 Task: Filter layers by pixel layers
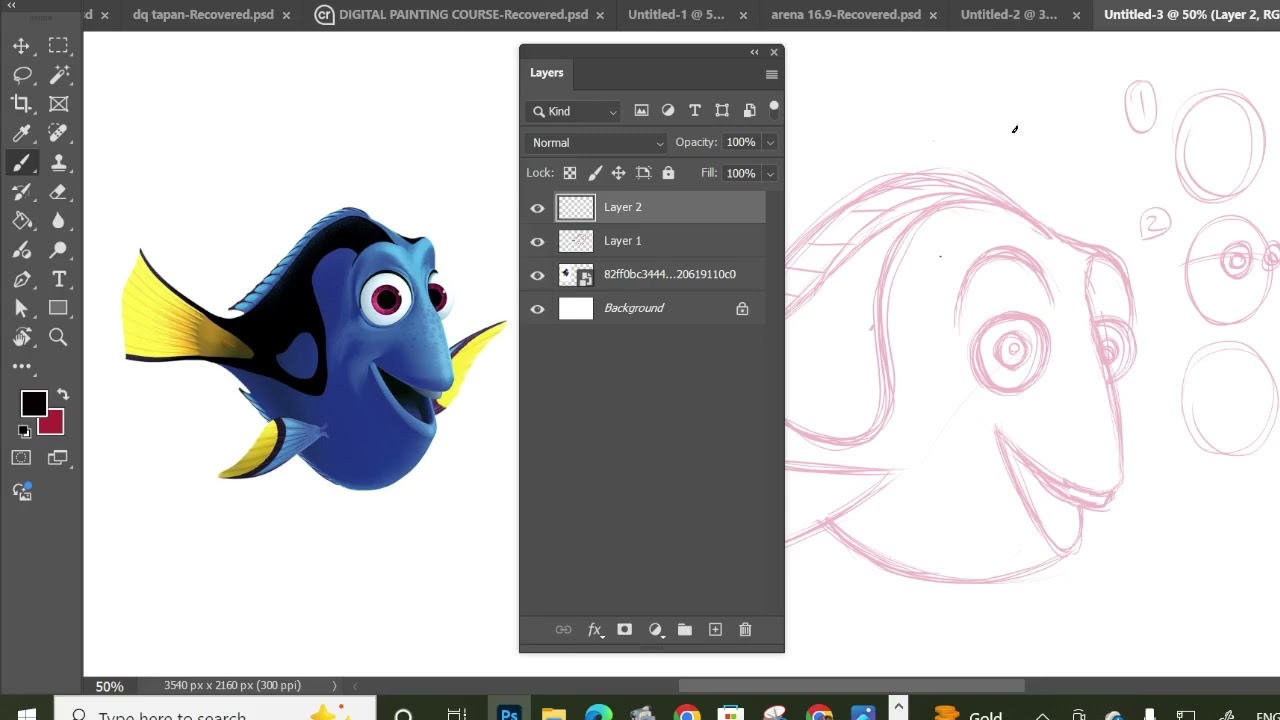(x=641, y=111)
